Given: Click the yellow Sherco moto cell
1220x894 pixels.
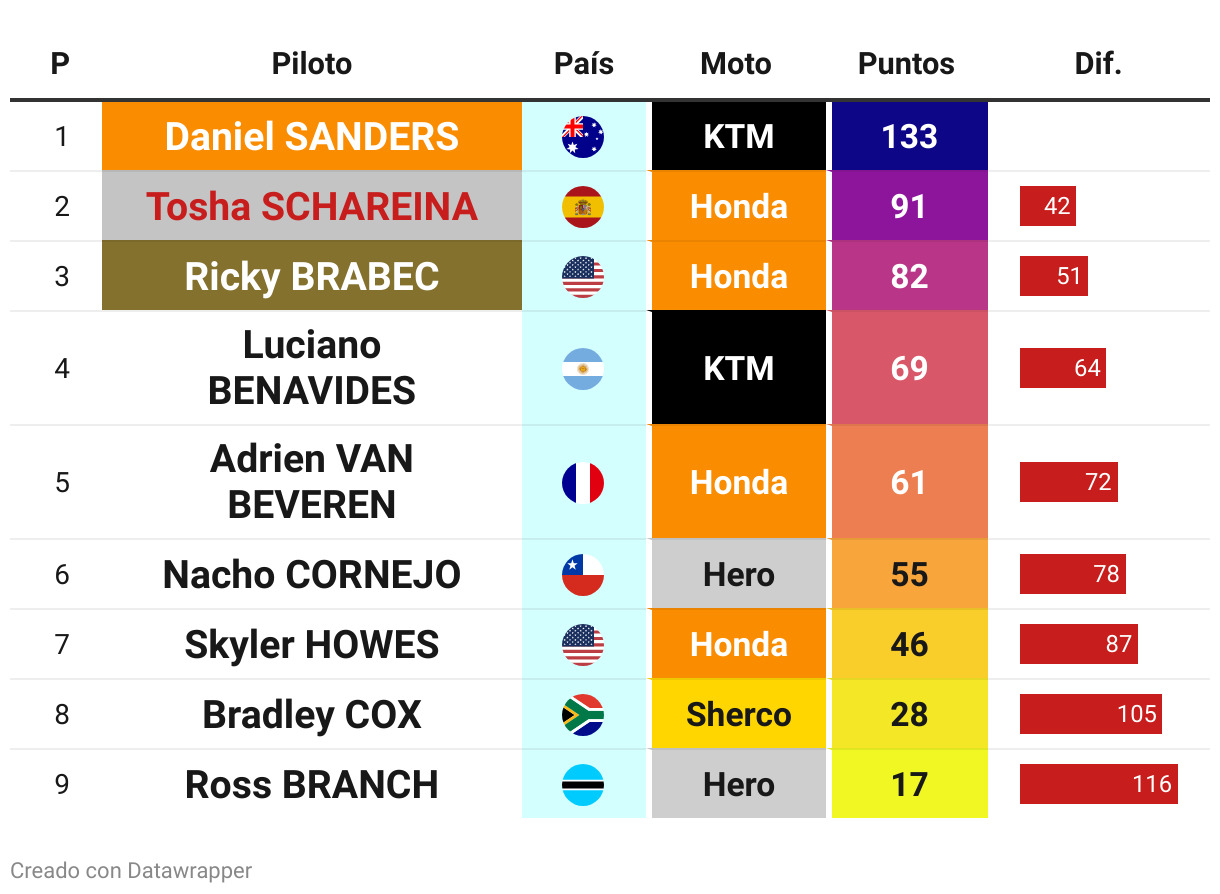Looking at the screenshot, I should [739, 714].
